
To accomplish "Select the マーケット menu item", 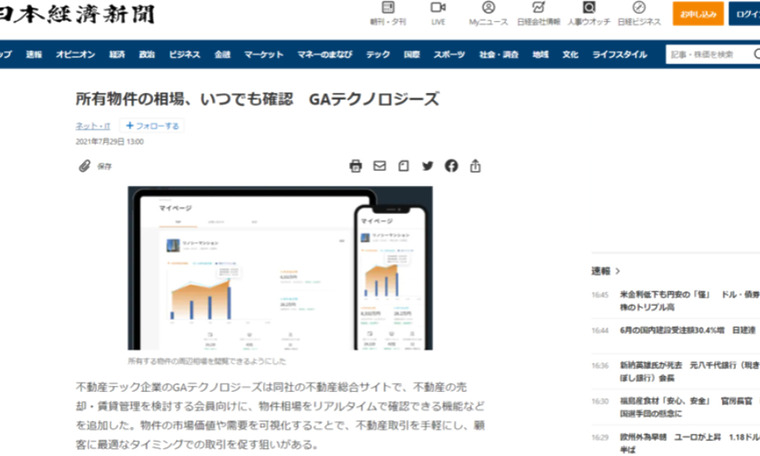I will pos(263,54).
